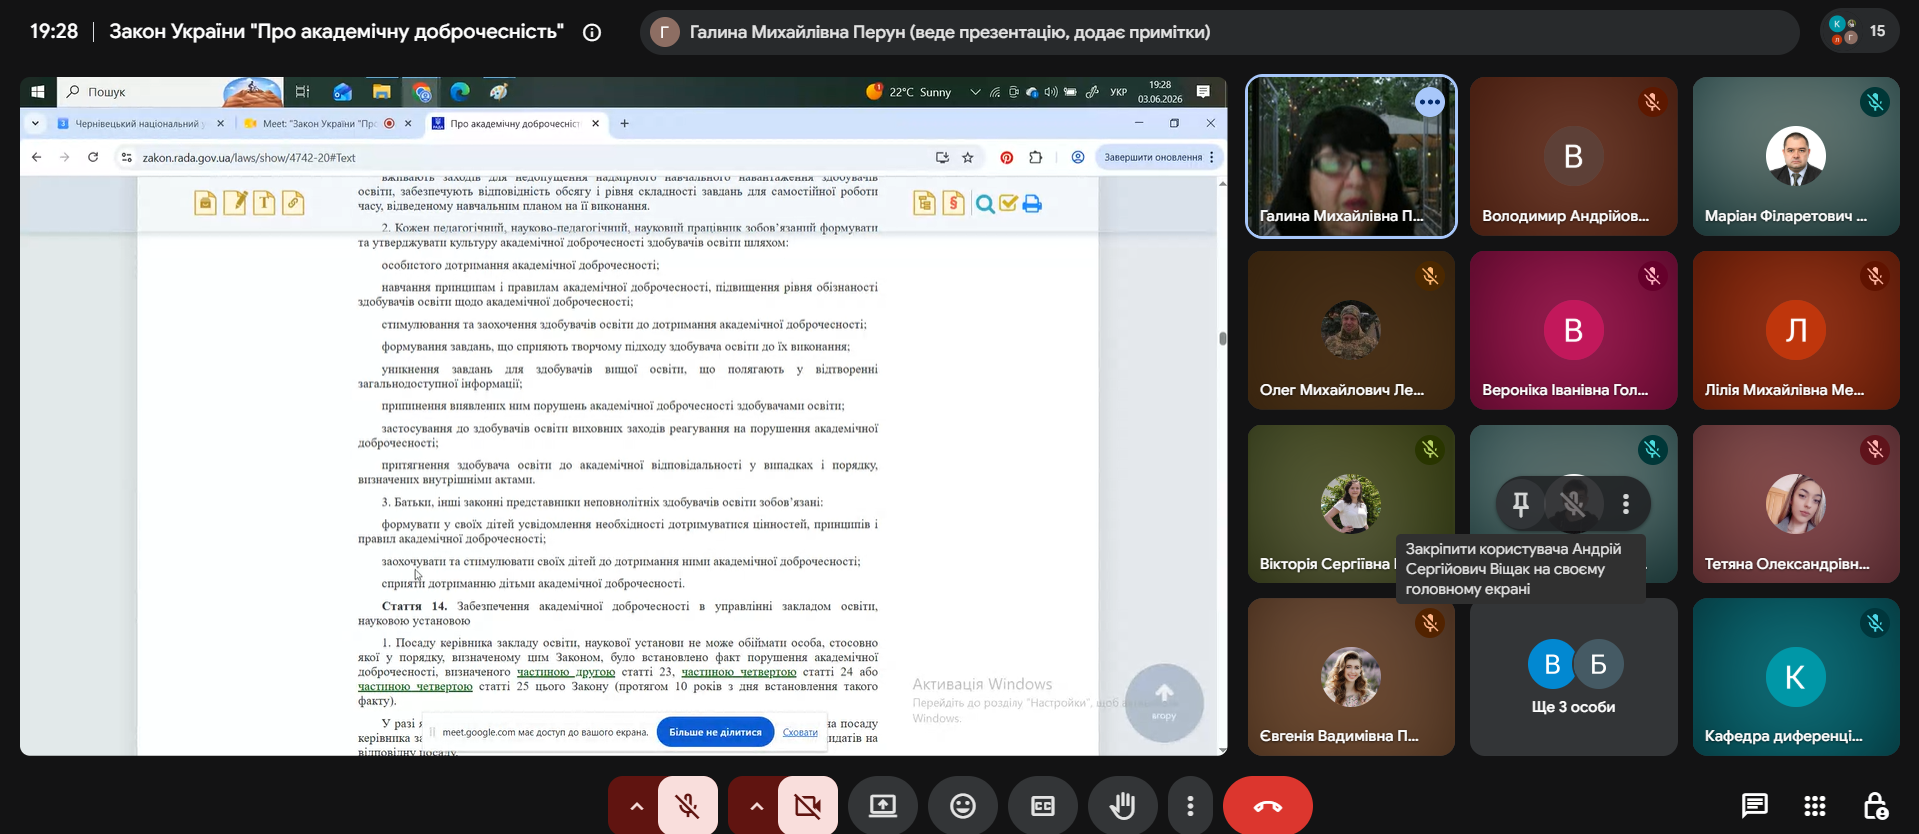Viewport: 1919px width, 834px height.
Task: Open File Explorer from the shared taskbar
Action: point(381,92)
